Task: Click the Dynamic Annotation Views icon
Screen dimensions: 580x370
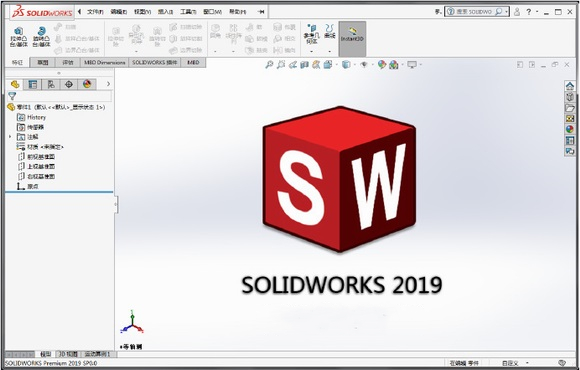Action: point(316,65)
